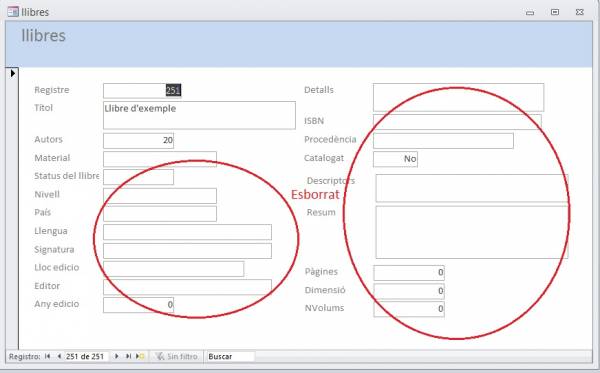Click the llibres form header title
Screen dimensions: 600x373
click(x=43, y=36)
